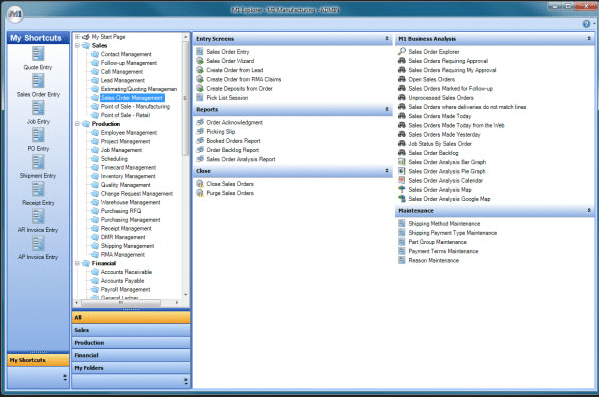
Task: Collapse the Entry Screens section
Action: [x=387, y=39]
